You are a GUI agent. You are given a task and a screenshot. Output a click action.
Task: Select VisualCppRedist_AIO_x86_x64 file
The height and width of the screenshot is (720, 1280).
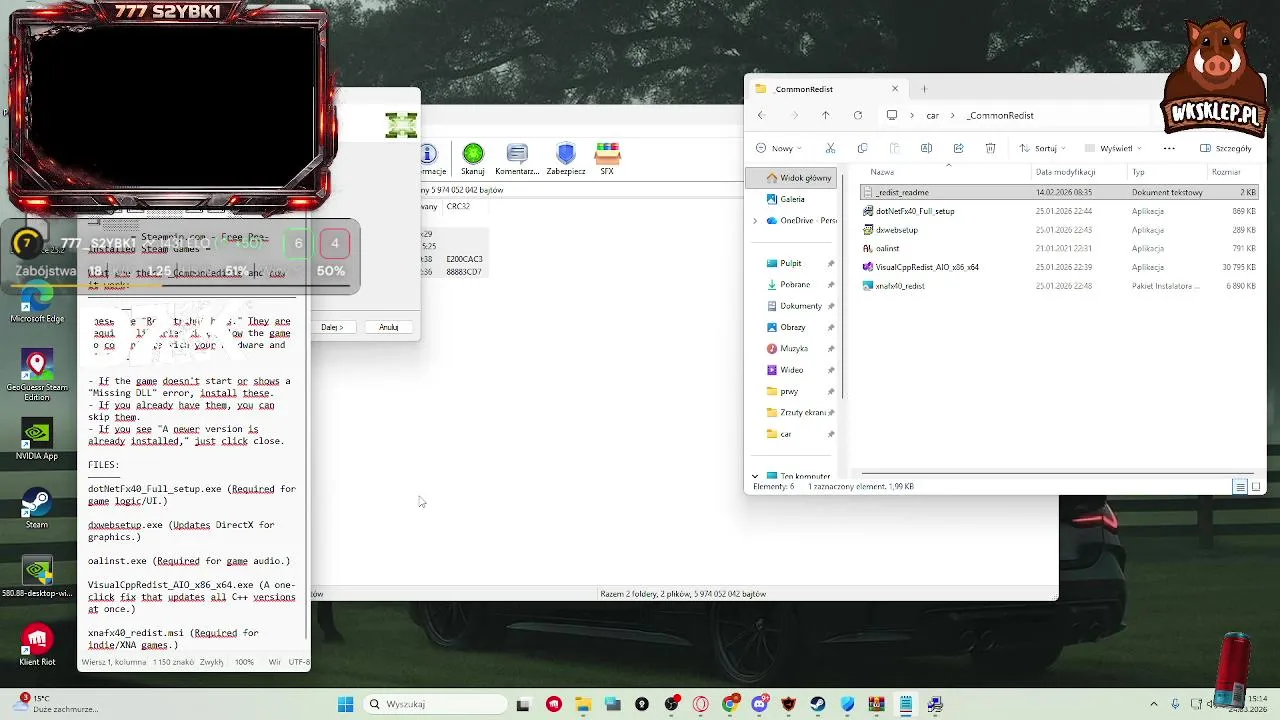[1058, 267]
